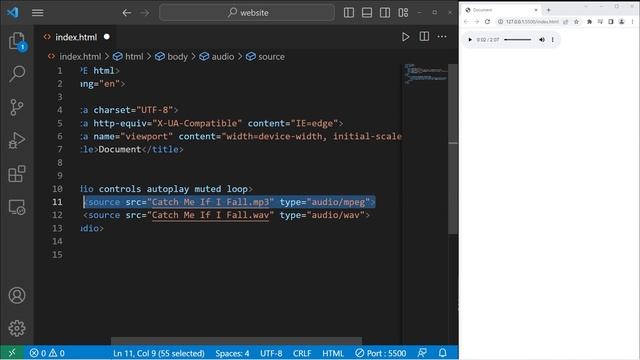The width and height of the screenshot is (640, 360).
Task: Open the browser profile avatar
Action: coord(621,22)
